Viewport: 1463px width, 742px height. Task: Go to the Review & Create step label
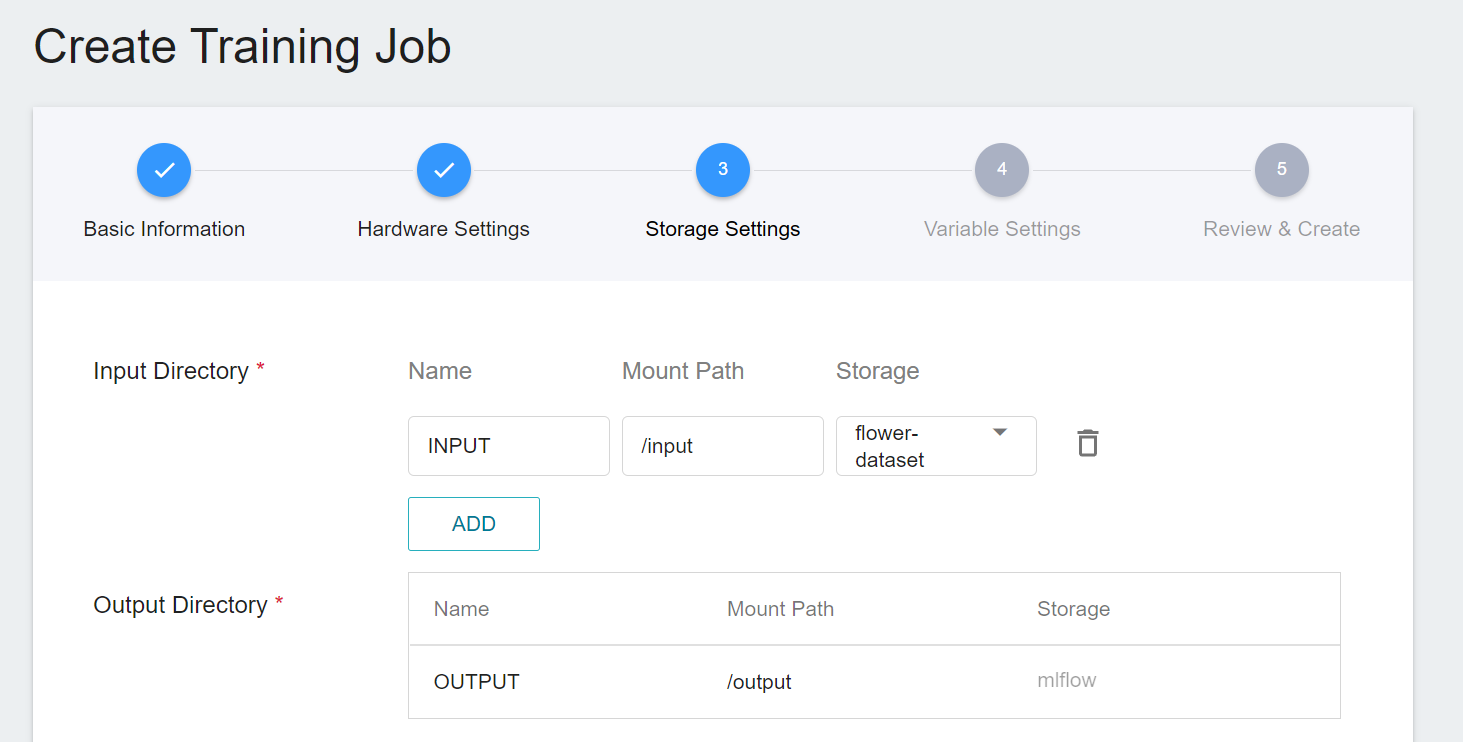coord(1282,229)
